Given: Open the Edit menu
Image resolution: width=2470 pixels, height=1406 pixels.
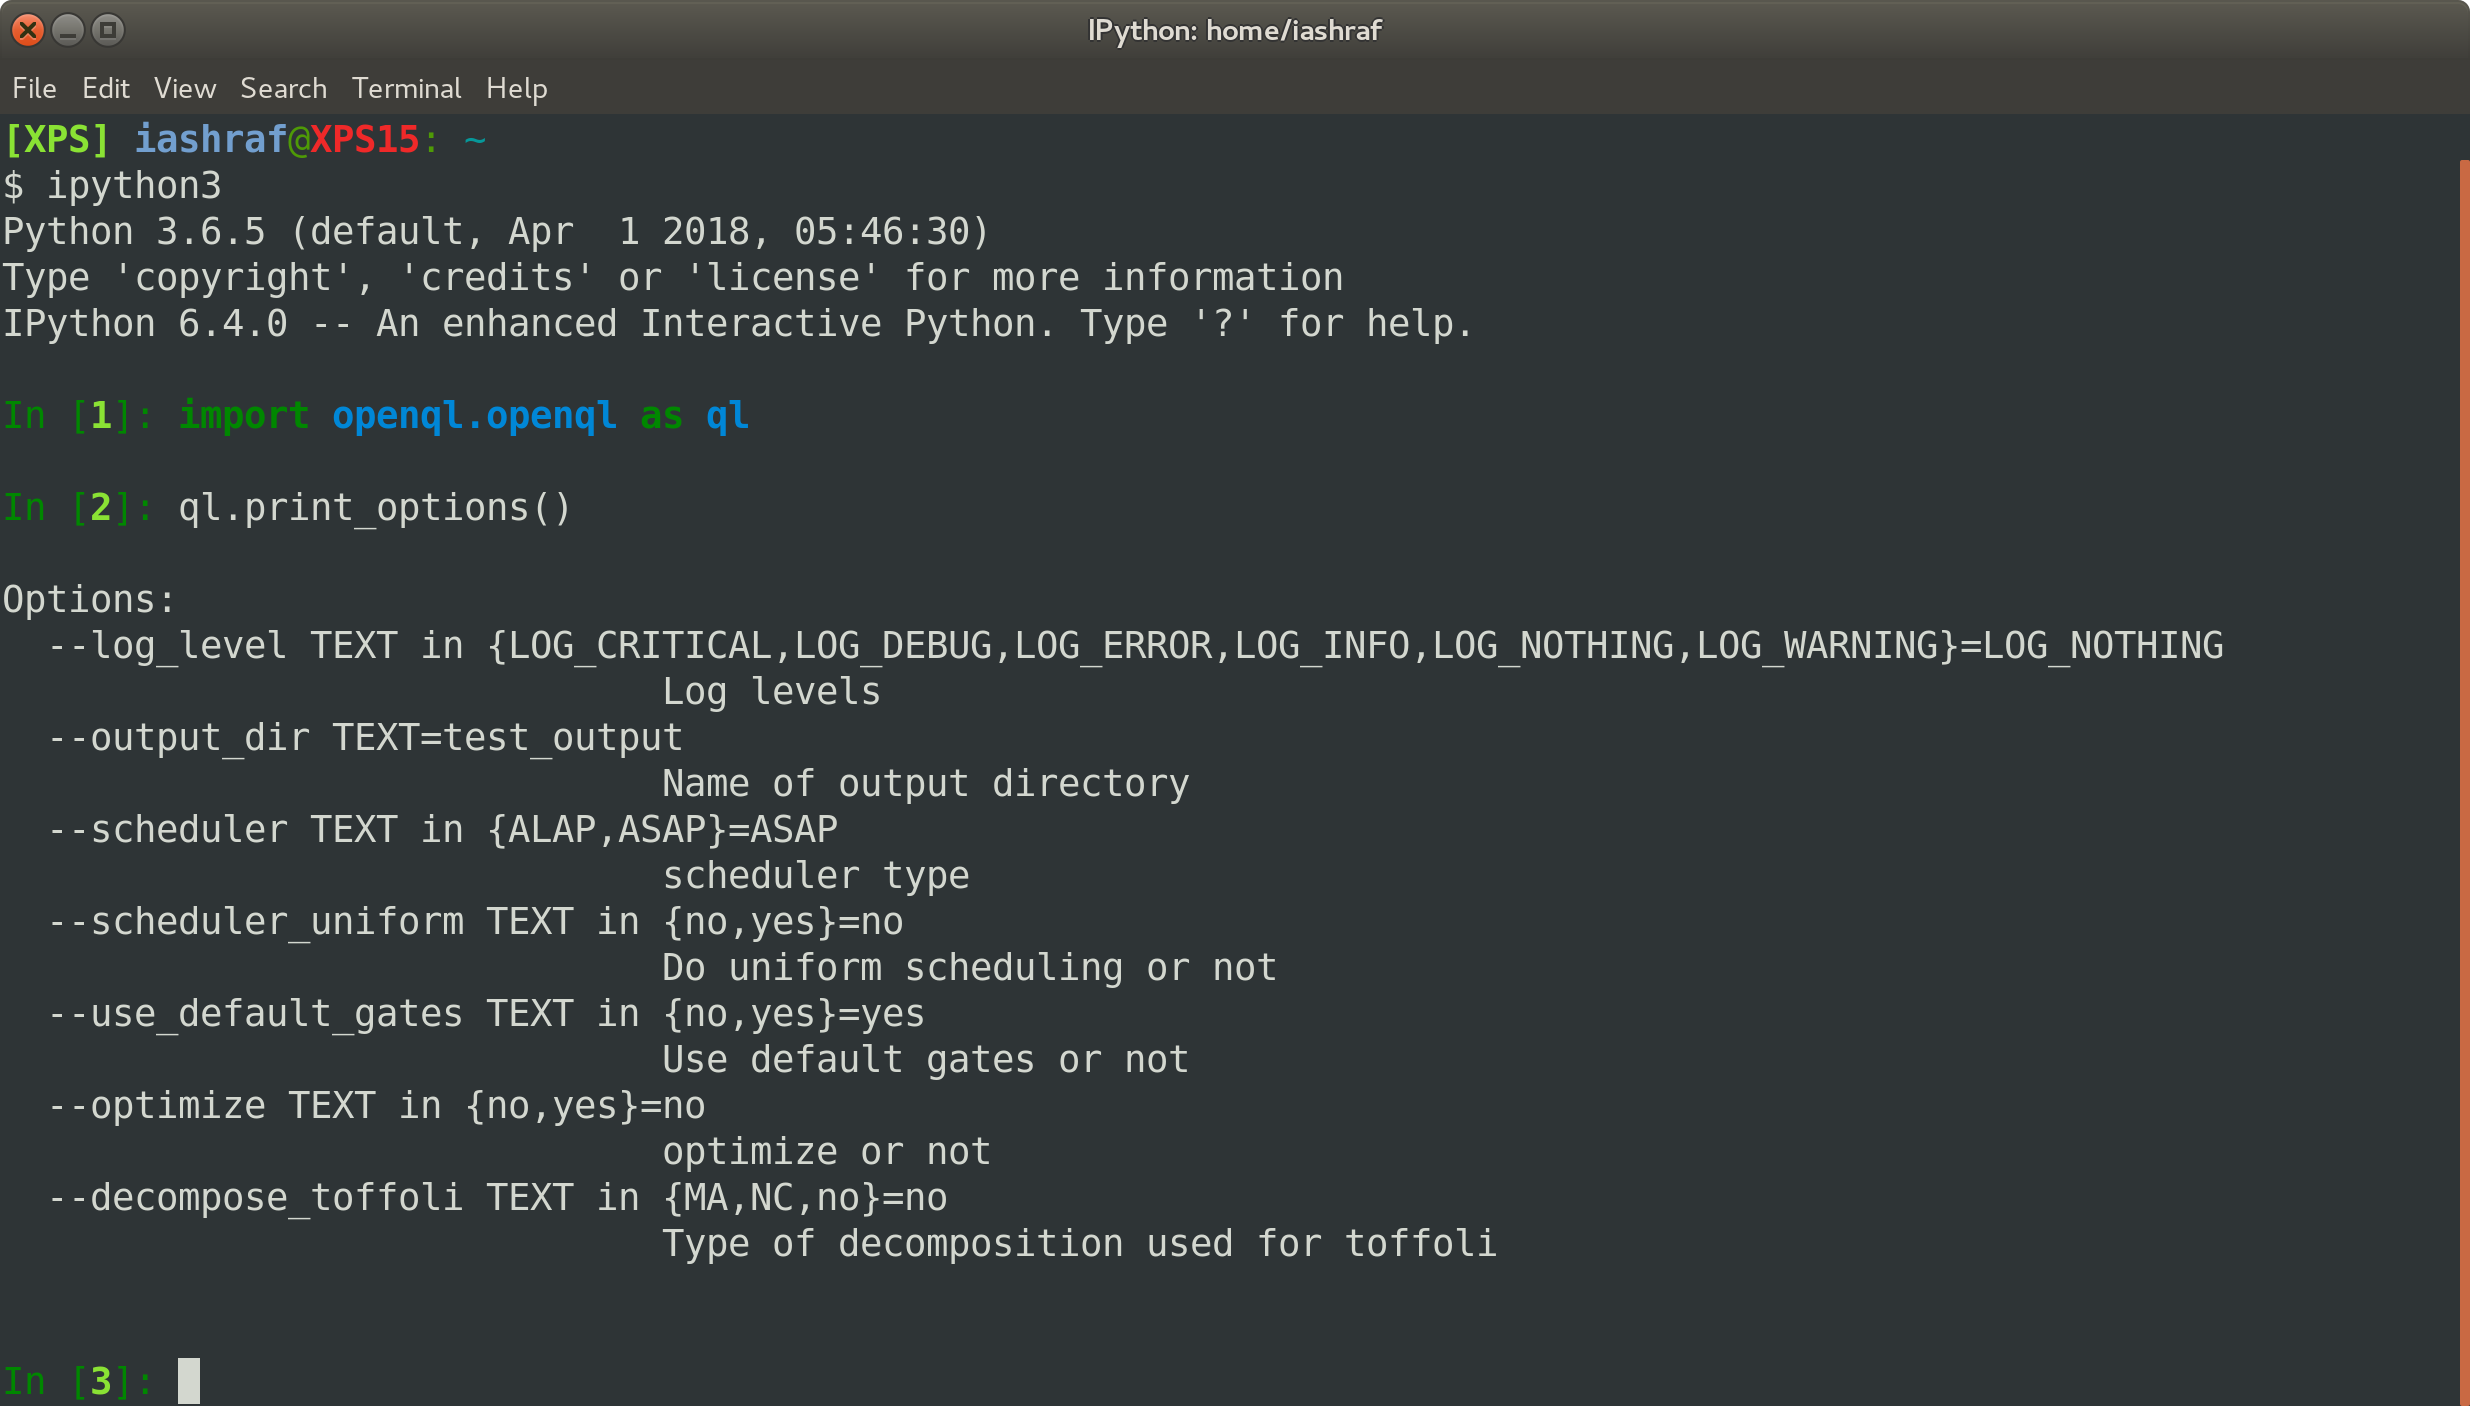Looking at the screenshot, I should point(105,88).
